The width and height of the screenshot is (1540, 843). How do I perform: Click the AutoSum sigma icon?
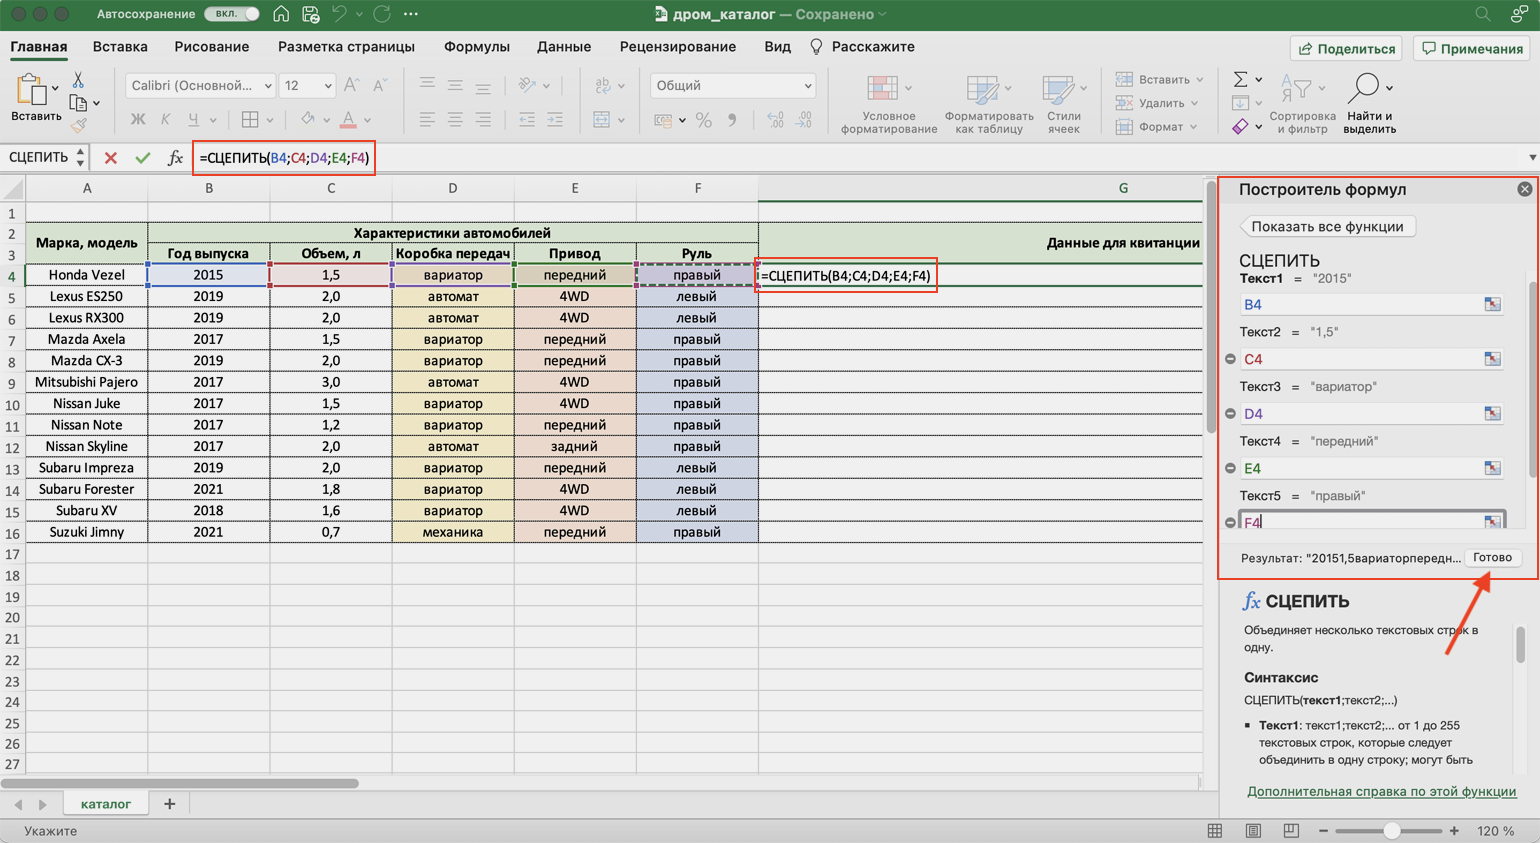[1240, 79]
